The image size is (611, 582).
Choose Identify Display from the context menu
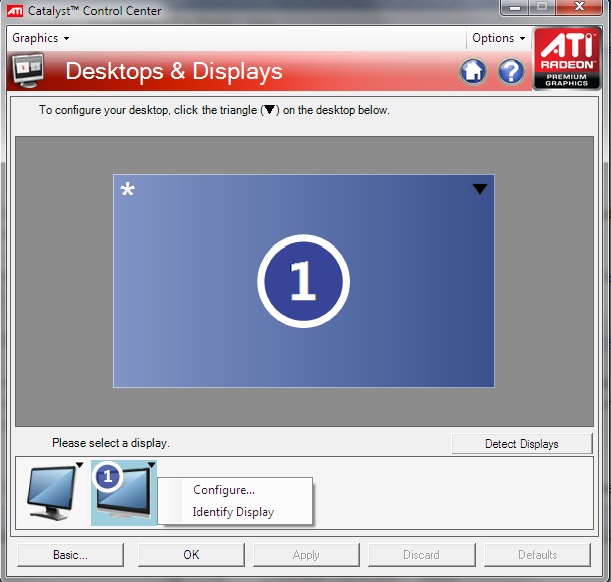point(233,511)
